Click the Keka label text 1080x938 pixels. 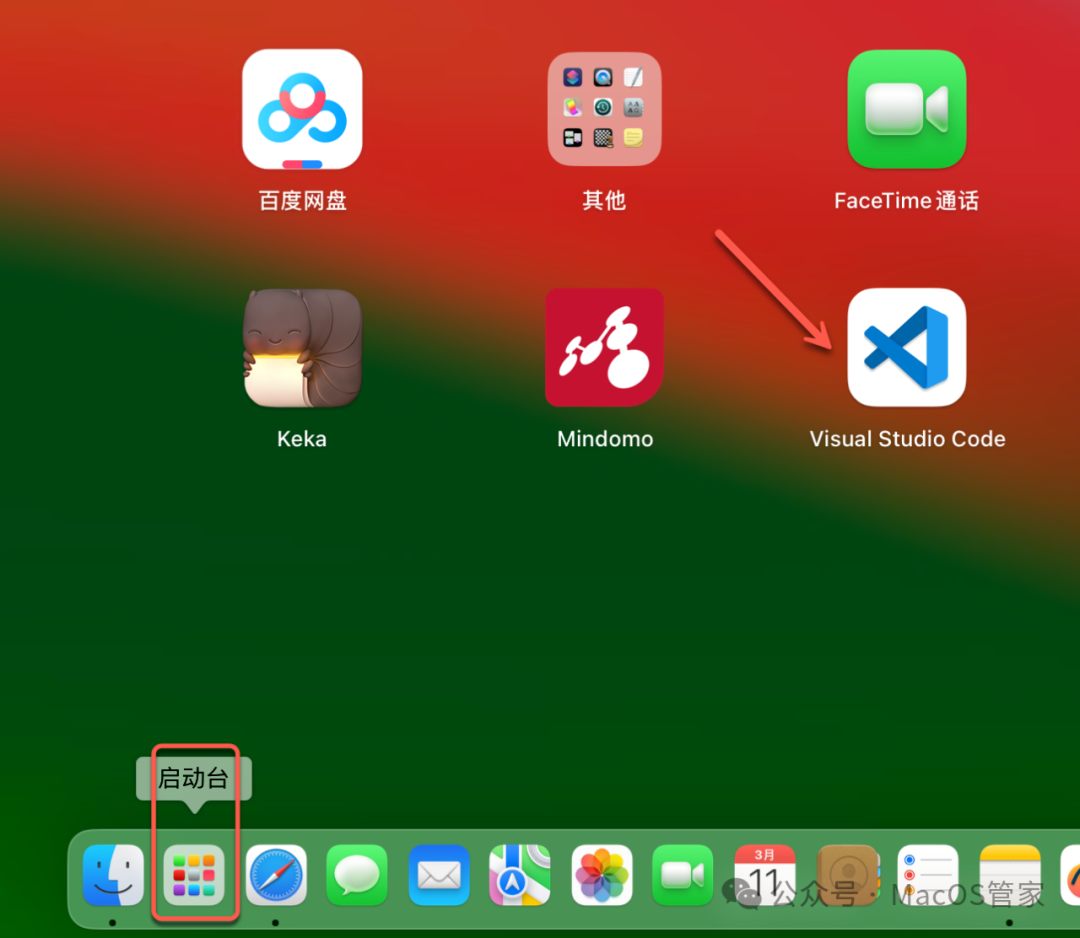(302, 439)
